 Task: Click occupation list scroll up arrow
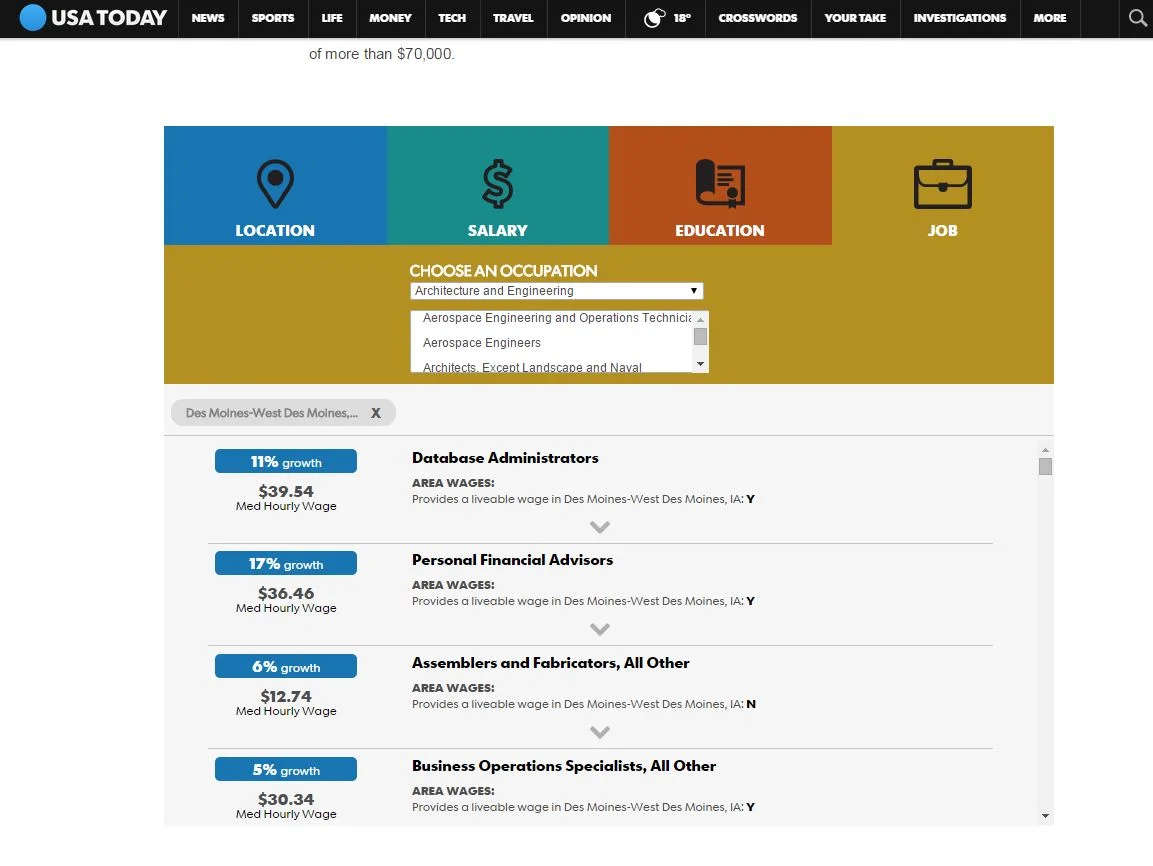click(x=701, y=319)
